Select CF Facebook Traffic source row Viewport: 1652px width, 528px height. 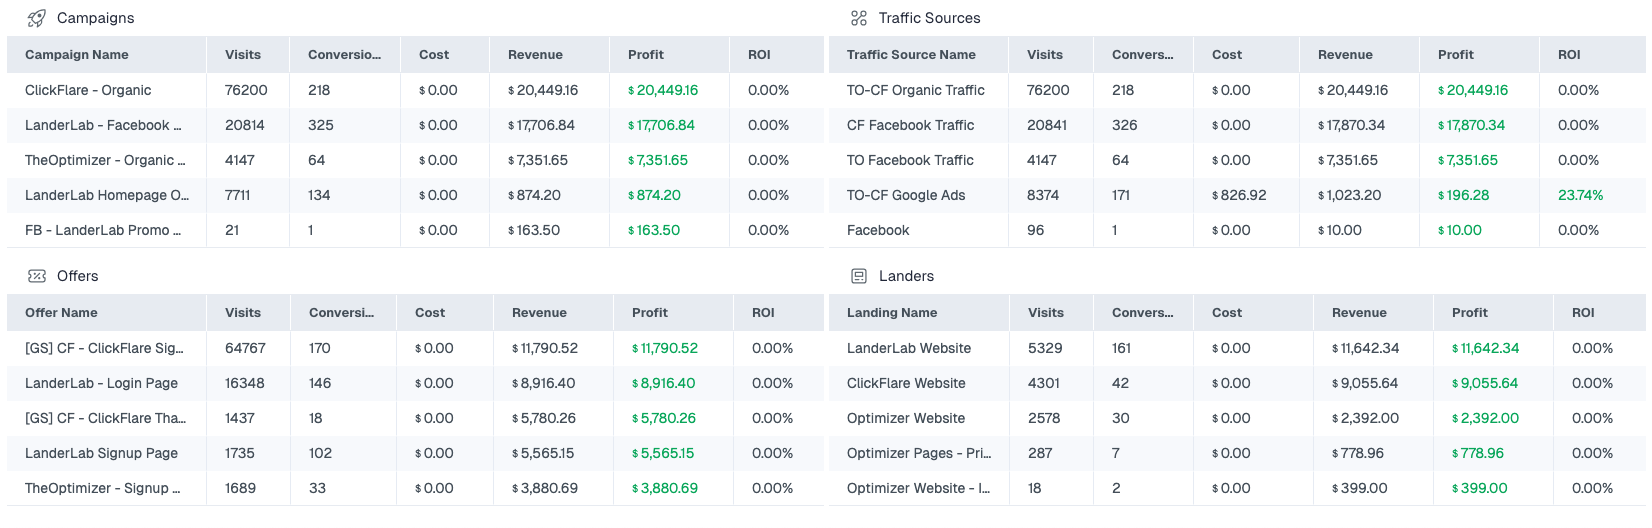point(910,125)
